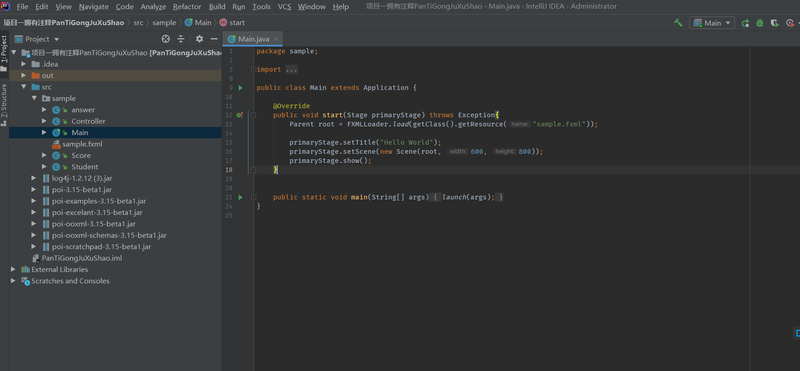
Task: Click Locate/Scroll from Source target icon
Action: click(x=165, y=39)
